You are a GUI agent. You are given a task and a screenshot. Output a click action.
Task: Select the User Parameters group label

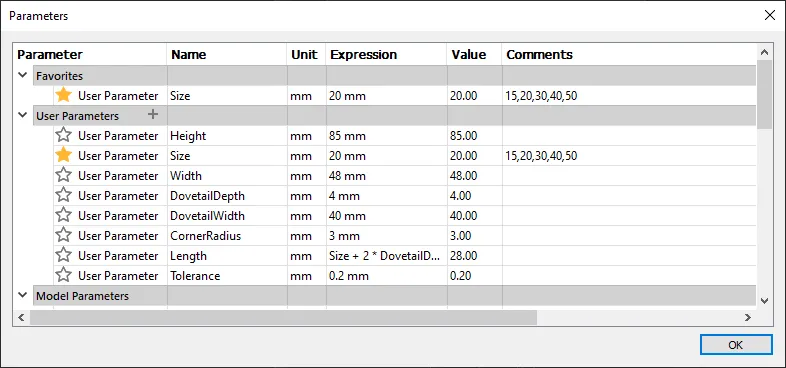tap(77, 116)
